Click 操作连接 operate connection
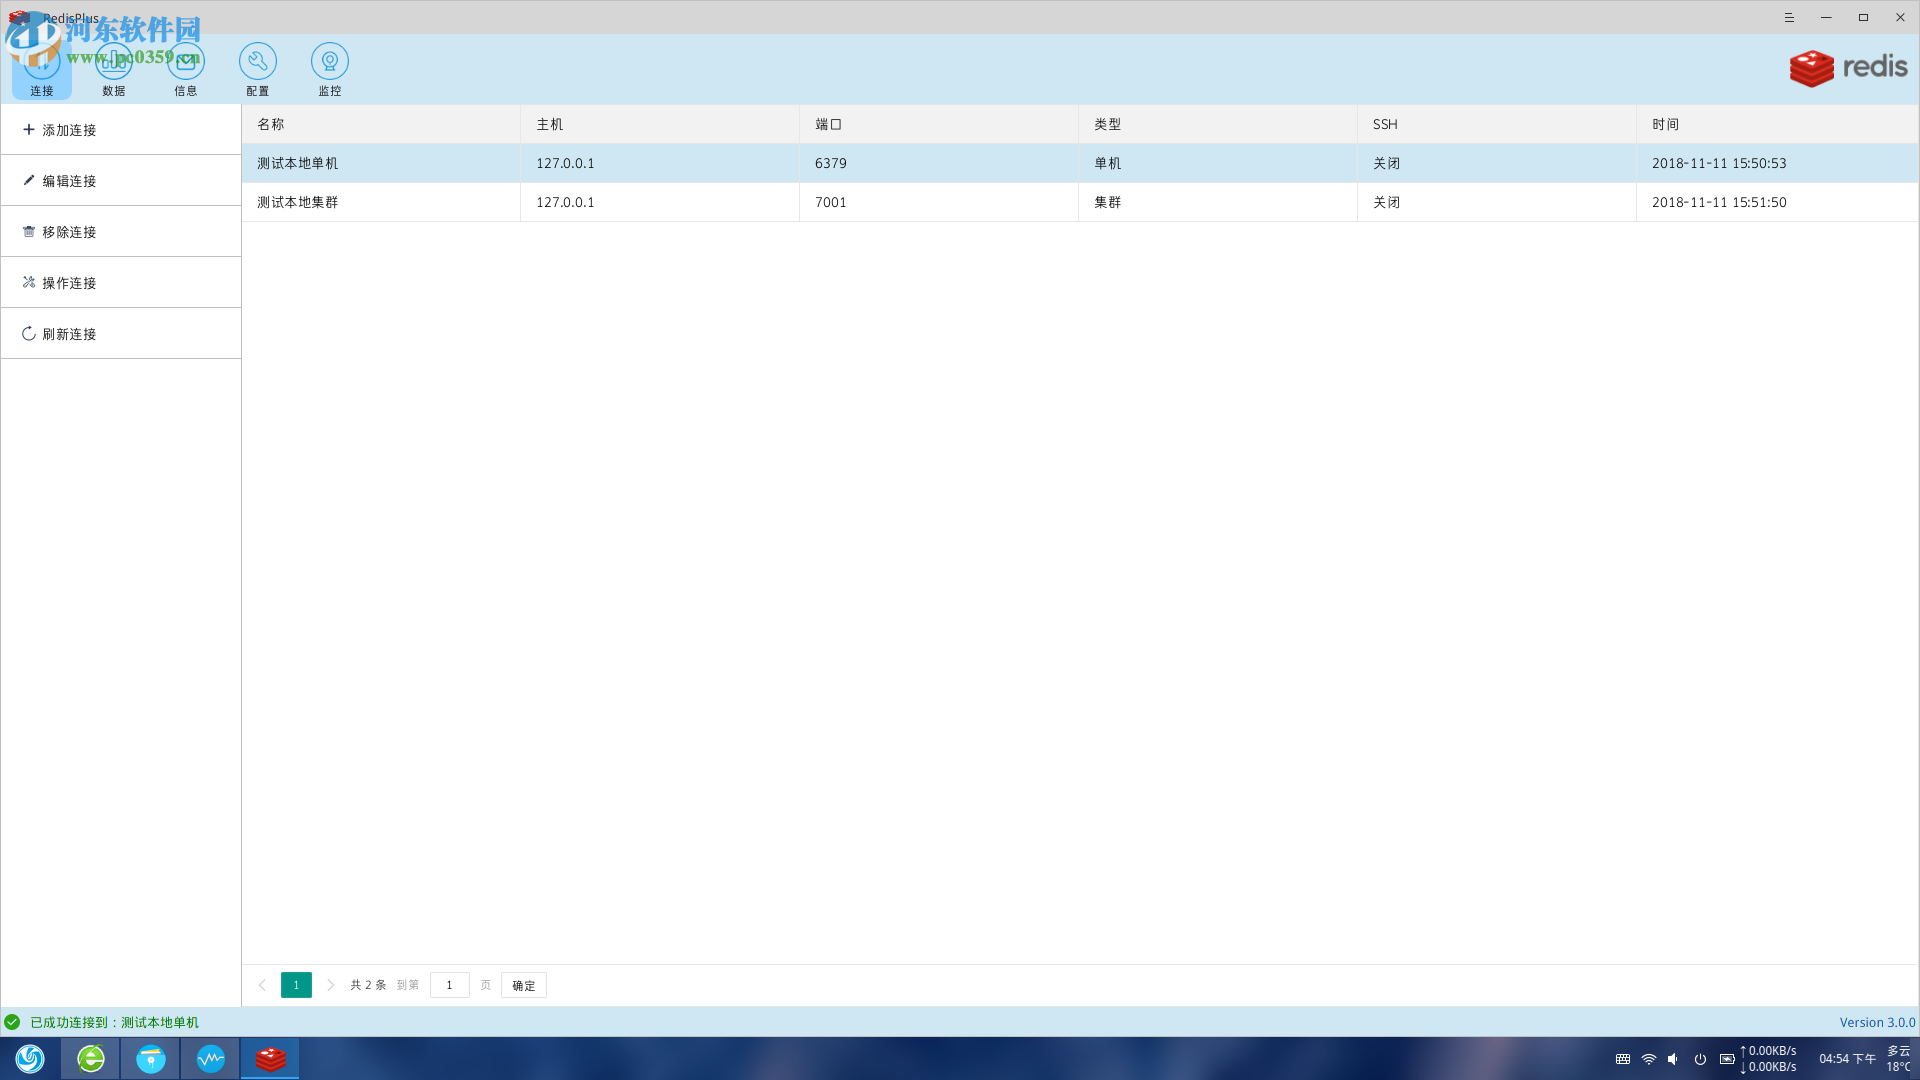1920x1080 pixels. click(x=69, y=283)
